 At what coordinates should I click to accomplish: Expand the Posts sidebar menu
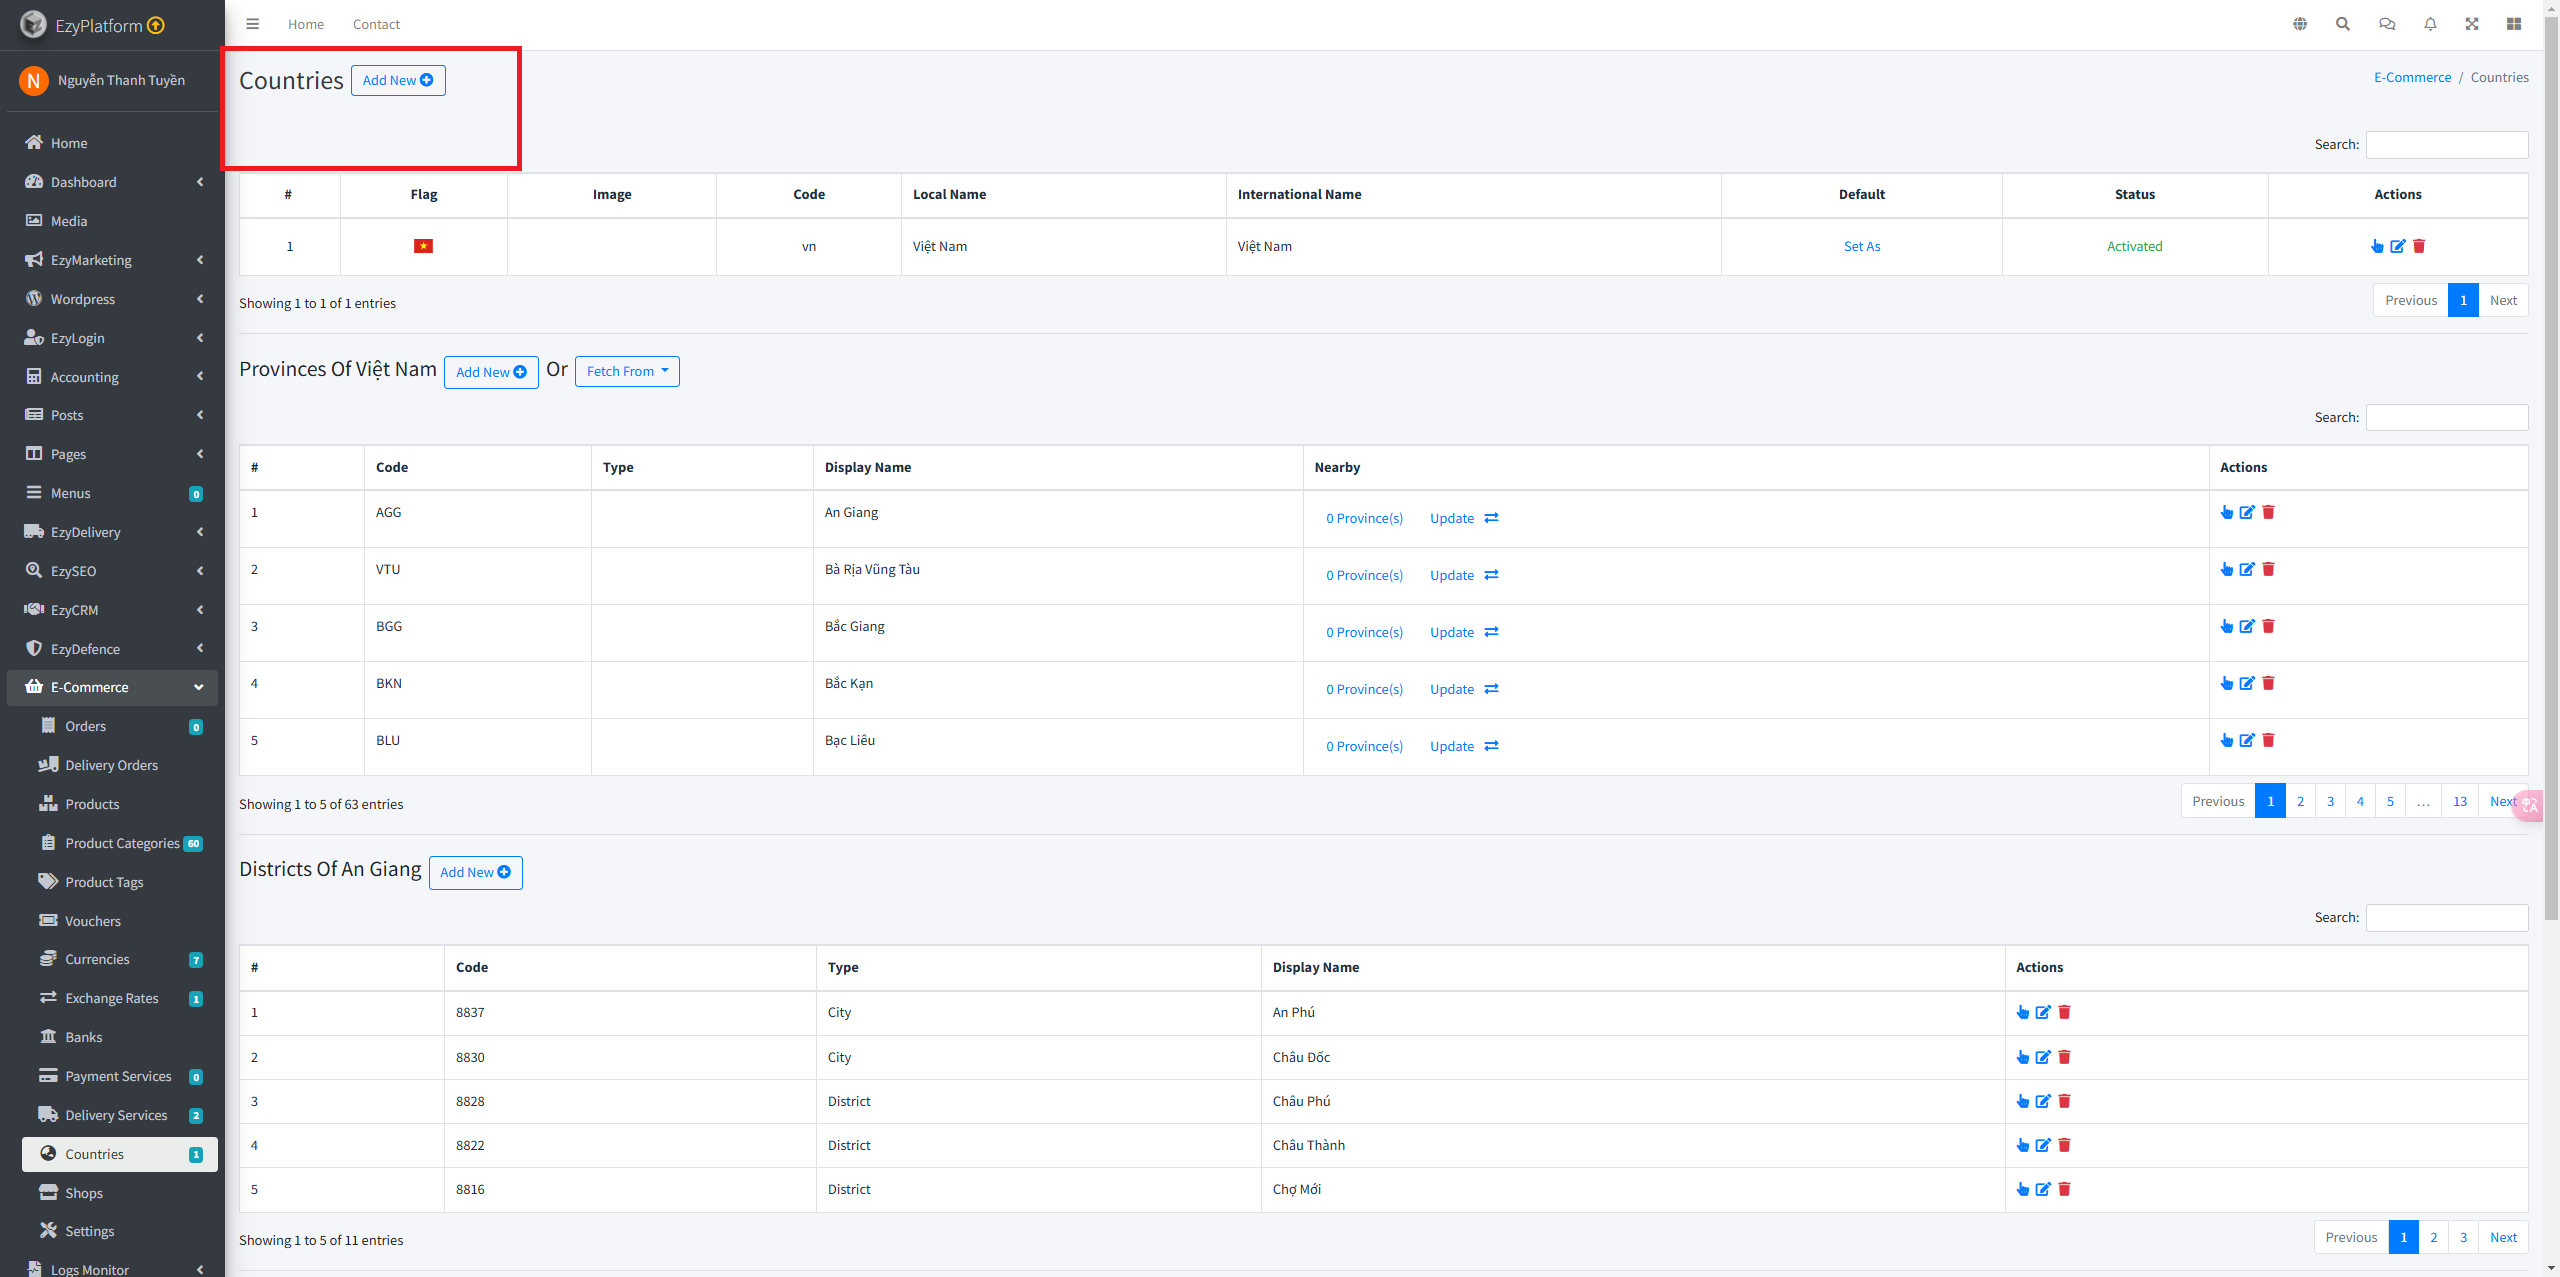point(112,415)
